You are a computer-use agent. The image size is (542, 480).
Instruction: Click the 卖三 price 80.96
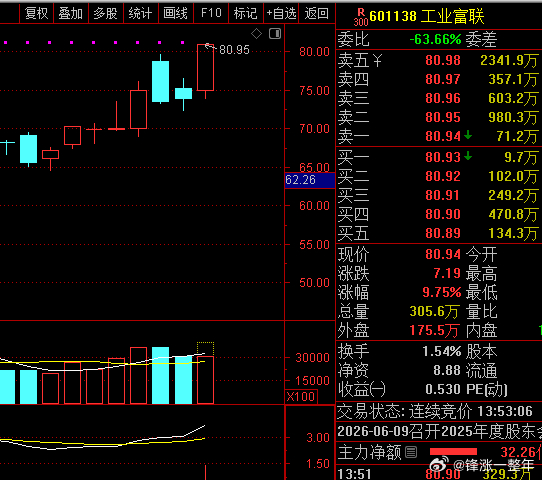(443, 98)
